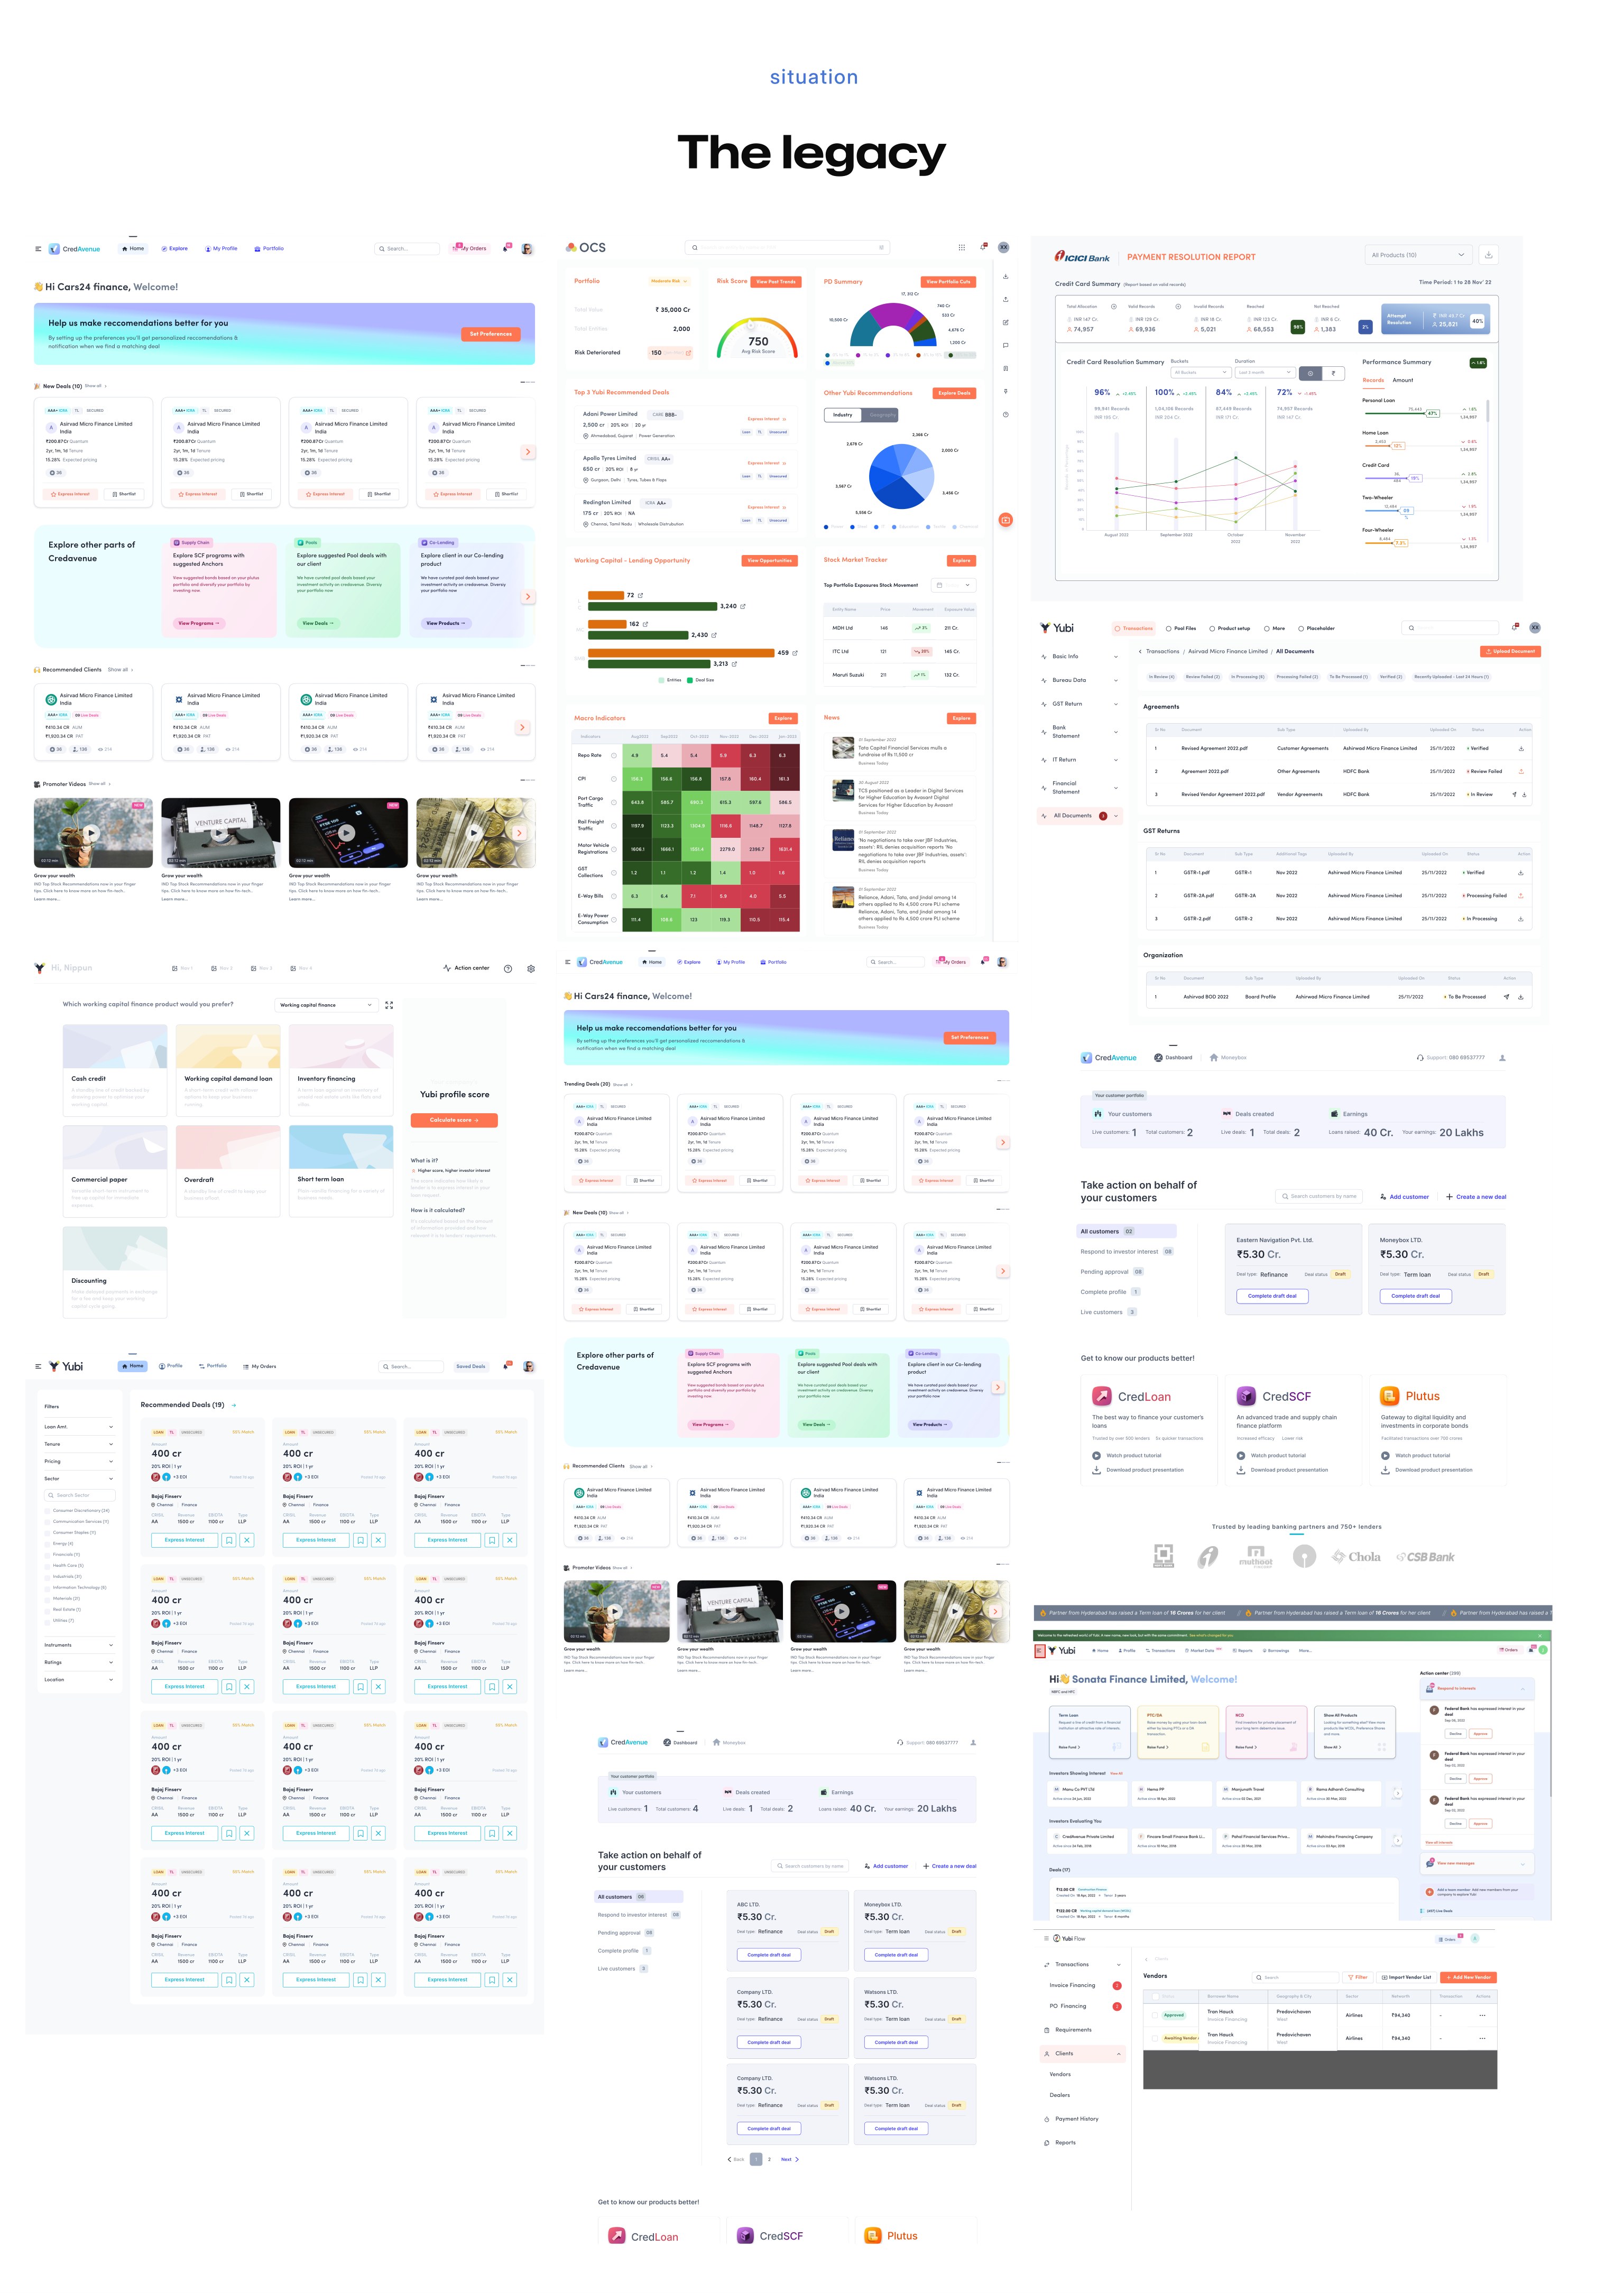Open the All Buckets dropdown
The image size is (1624, 2293).
click(1200, 372)
